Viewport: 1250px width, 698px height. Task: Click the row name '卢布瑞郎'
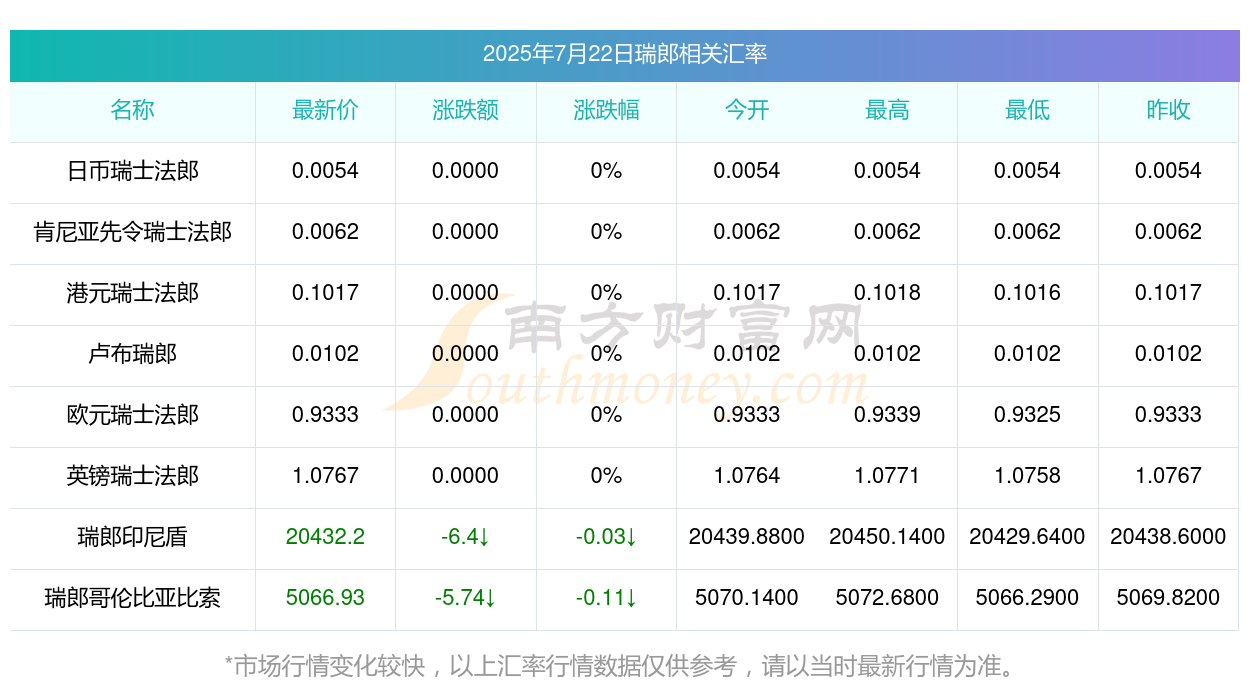tap(133, 354)
